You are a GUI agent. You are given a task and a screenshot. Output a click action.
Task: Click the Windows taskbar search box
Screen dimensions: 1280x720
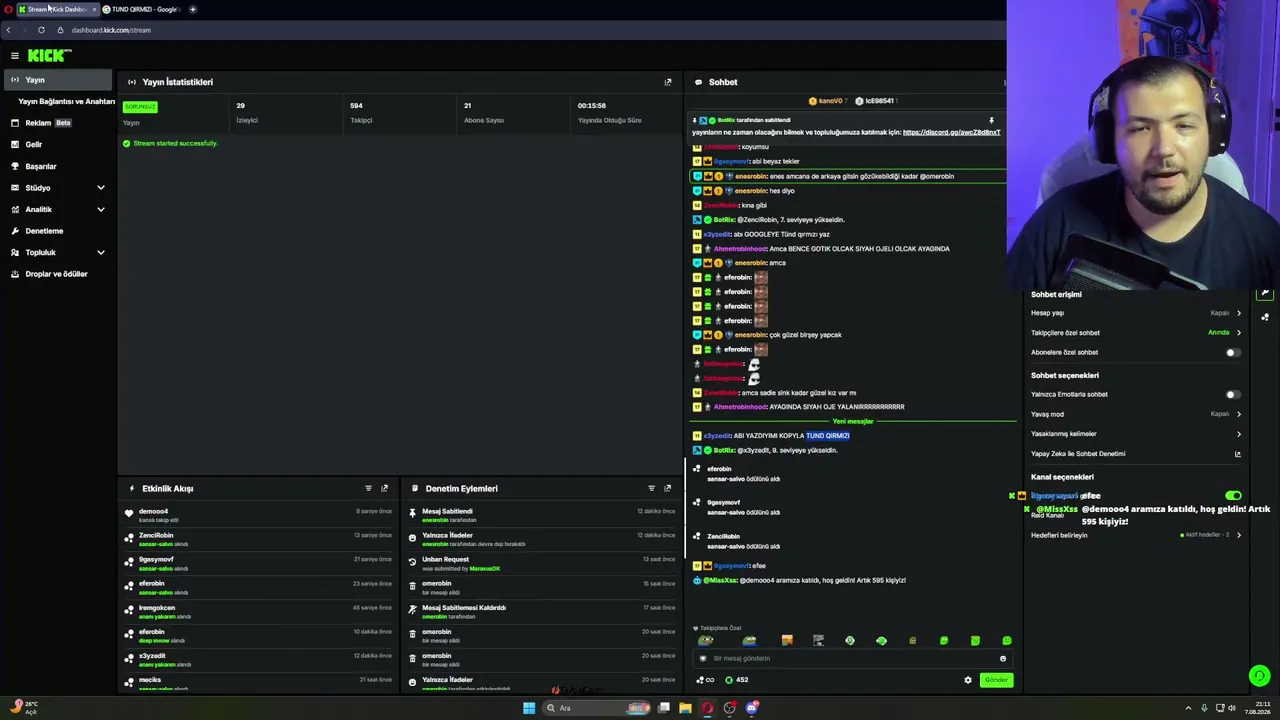click(597, 708)
